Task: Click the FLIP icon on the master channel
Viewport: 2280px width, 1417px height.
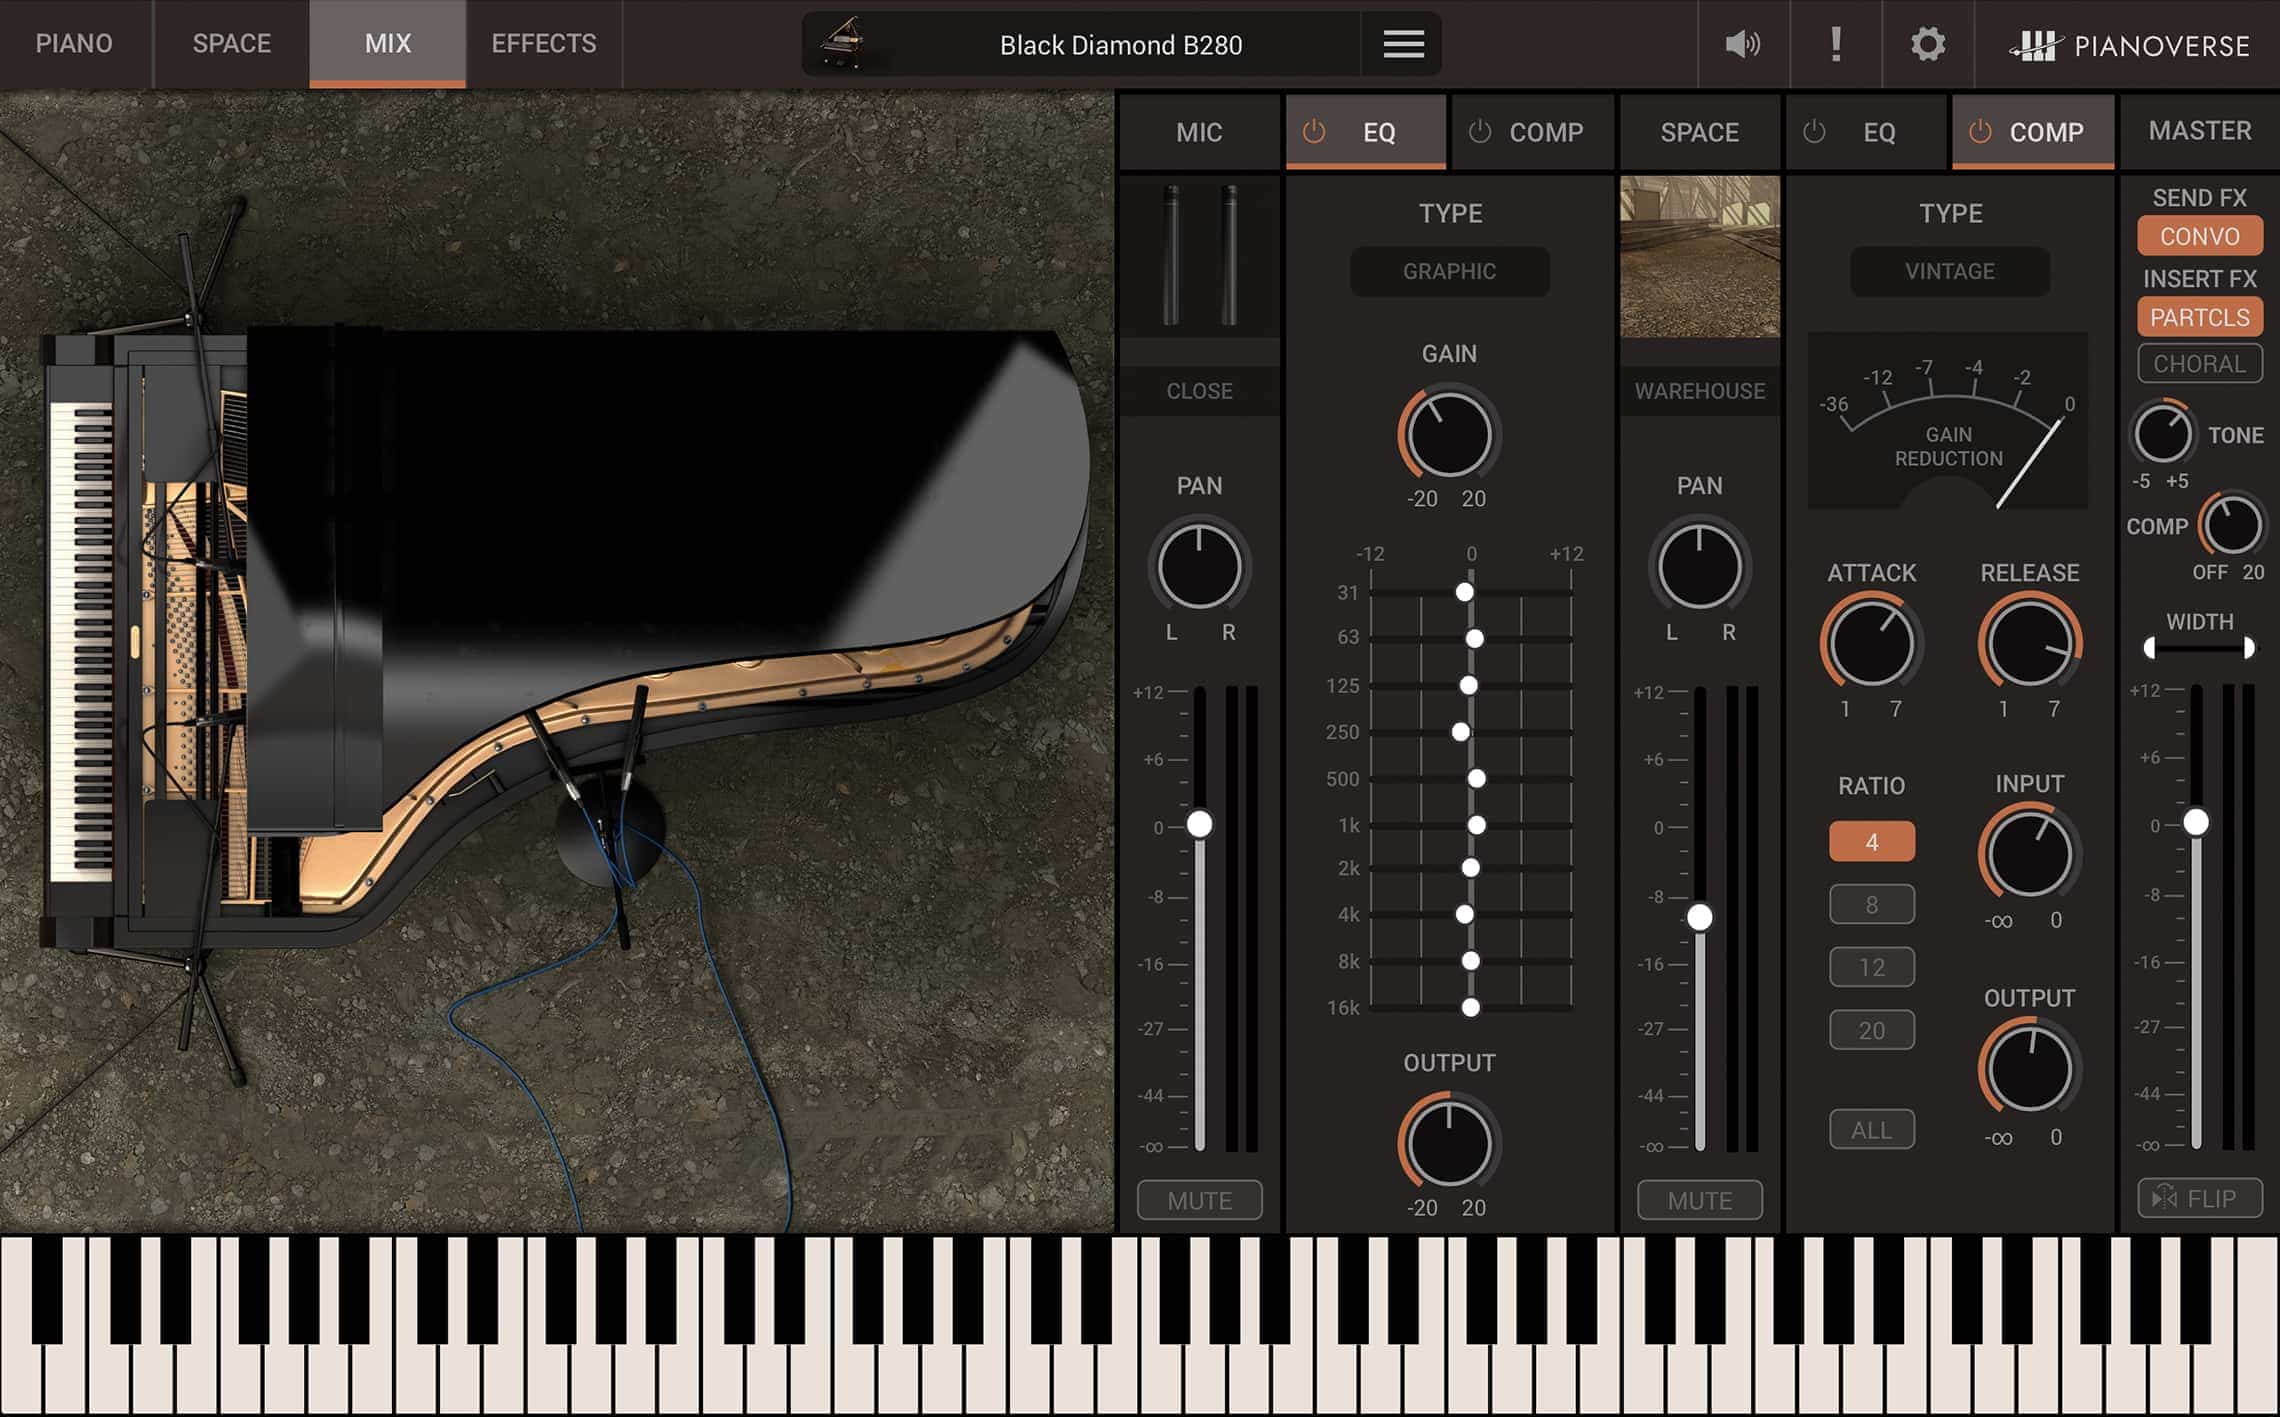Action: tap(2199, 1198)
